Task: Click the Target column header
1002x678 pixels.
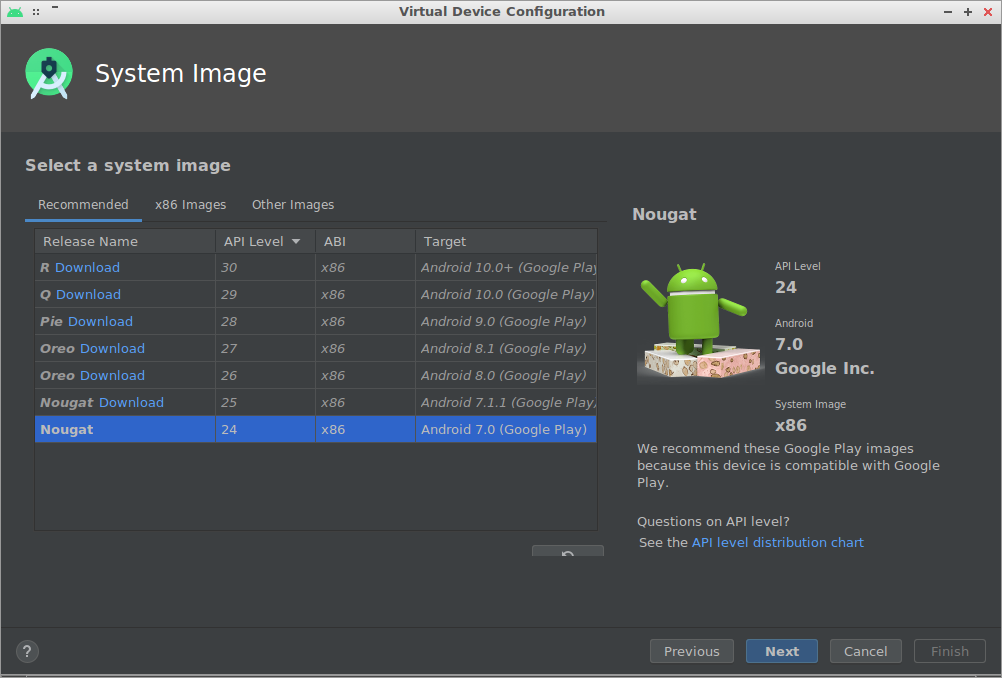Action: (506, 242)
